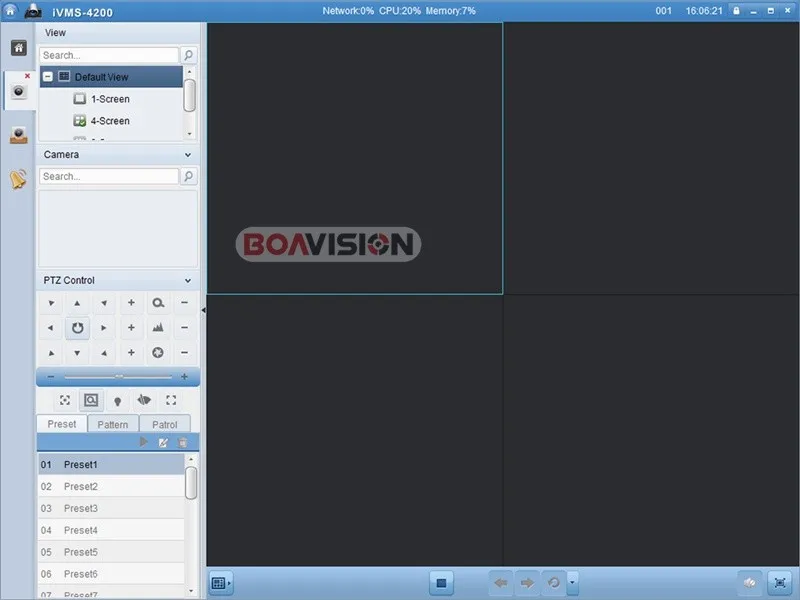The height and width of the screenshot is (600, 800).
Task: Click focus plus button in PTZ control
Action: click(131, 328)
